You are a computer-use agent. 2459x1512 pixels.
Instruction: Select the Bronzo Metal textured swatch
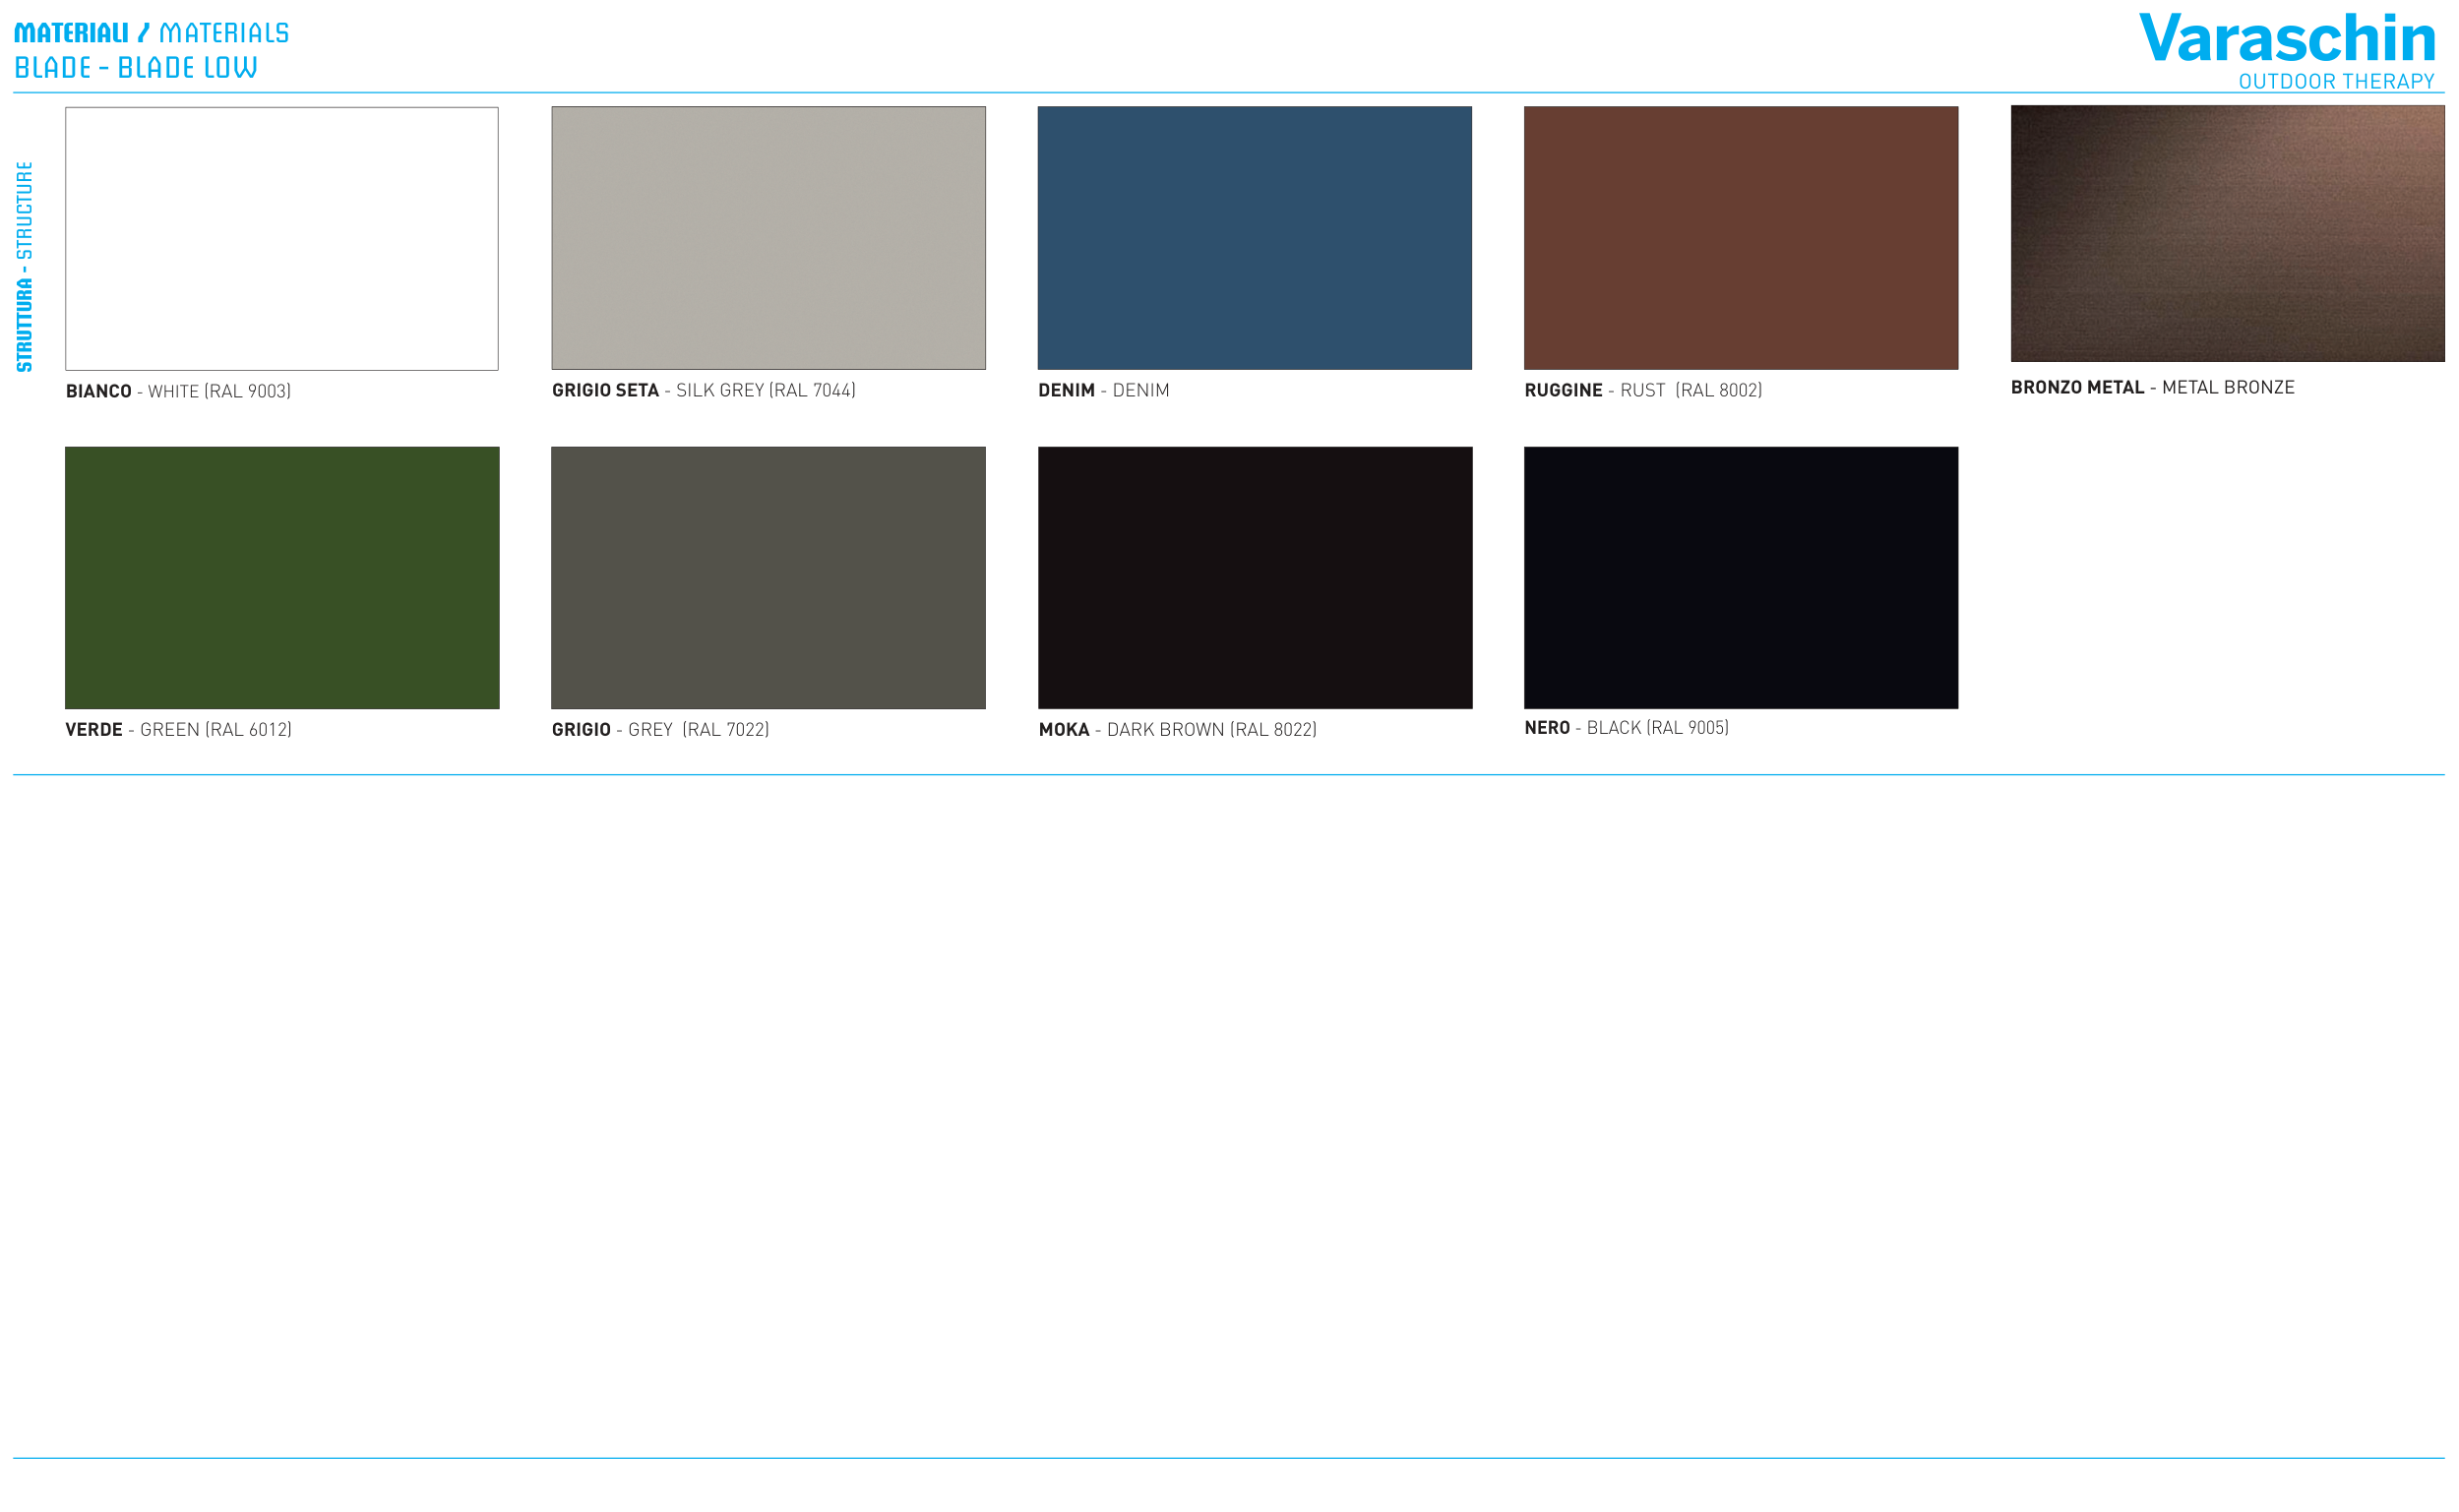coord(2227,234)
